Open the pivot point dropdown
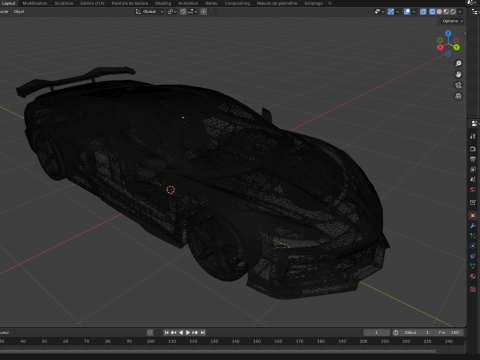This screenshot has height=360, width=480. 172,12
